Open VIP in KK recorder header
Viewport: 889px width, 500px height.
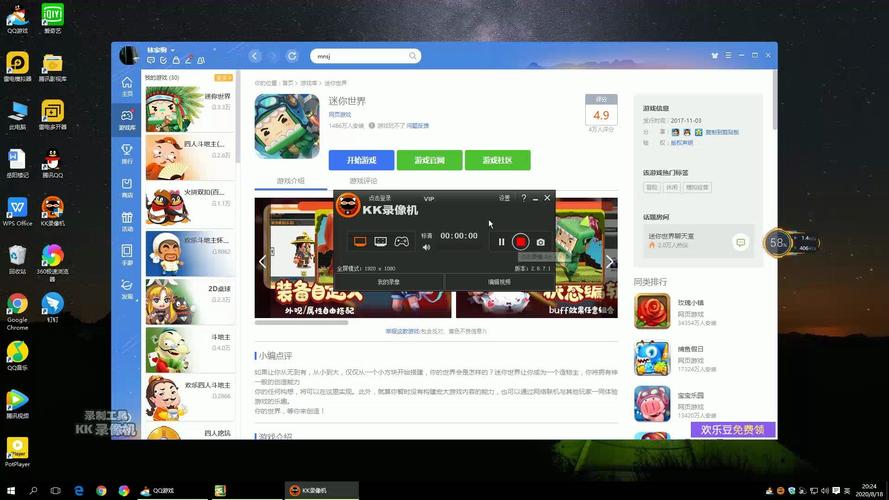[x=429, y=198]
